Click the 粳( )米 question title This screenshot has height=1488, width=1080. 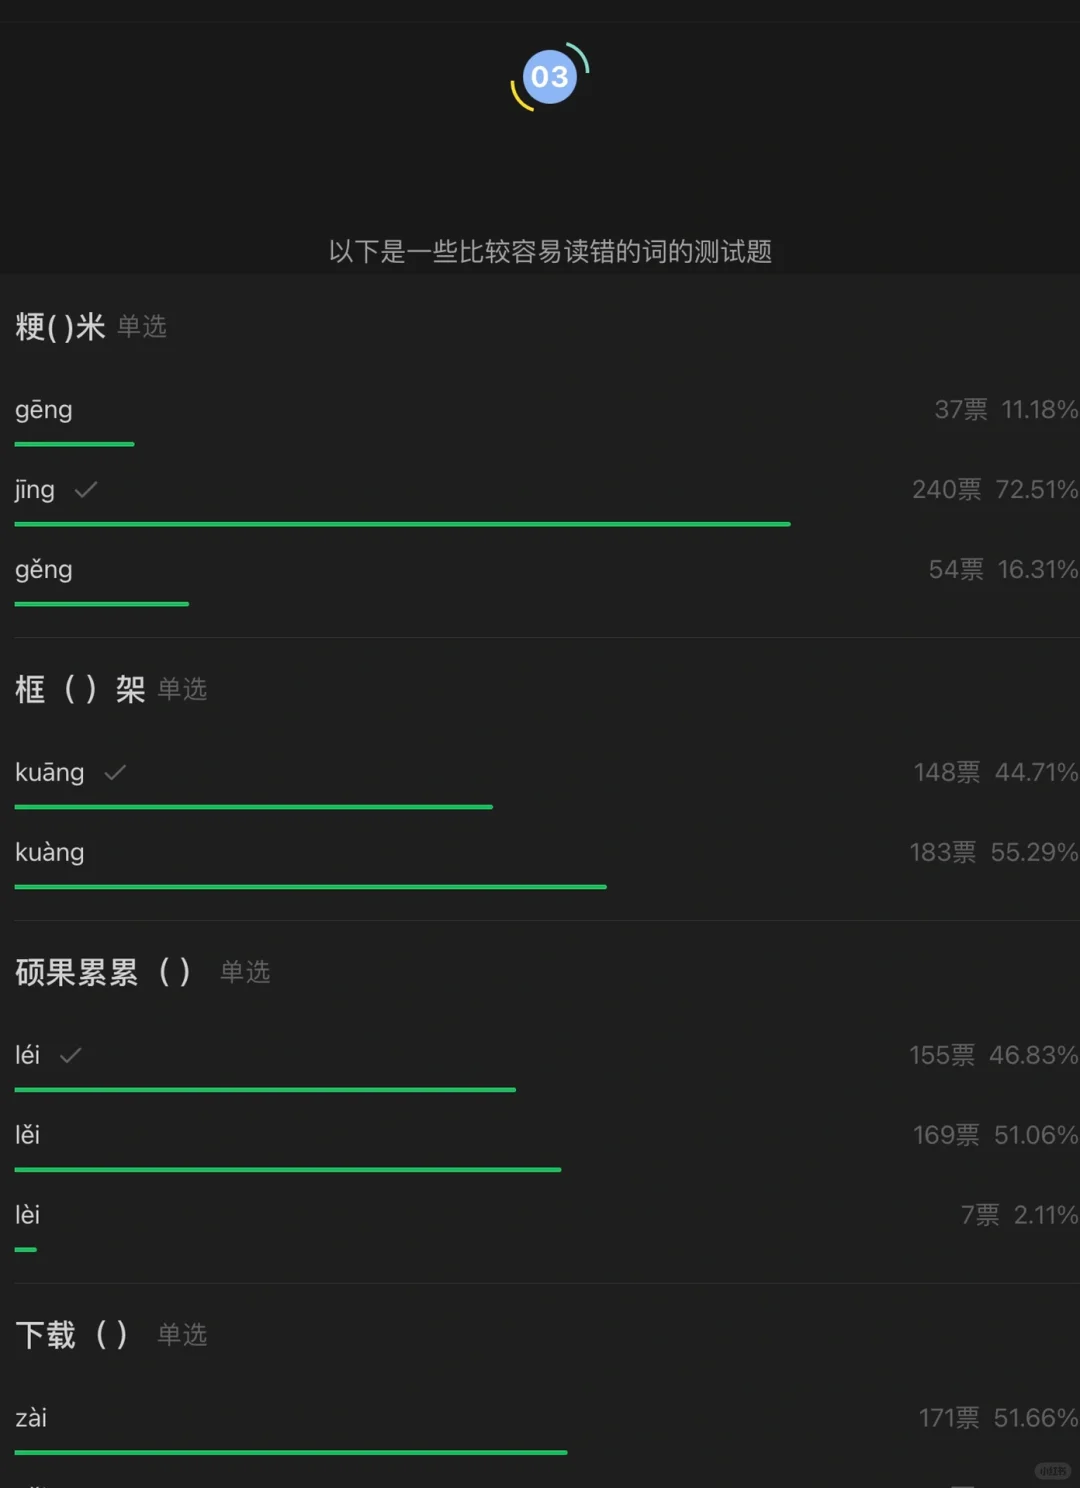pos(60,327)
